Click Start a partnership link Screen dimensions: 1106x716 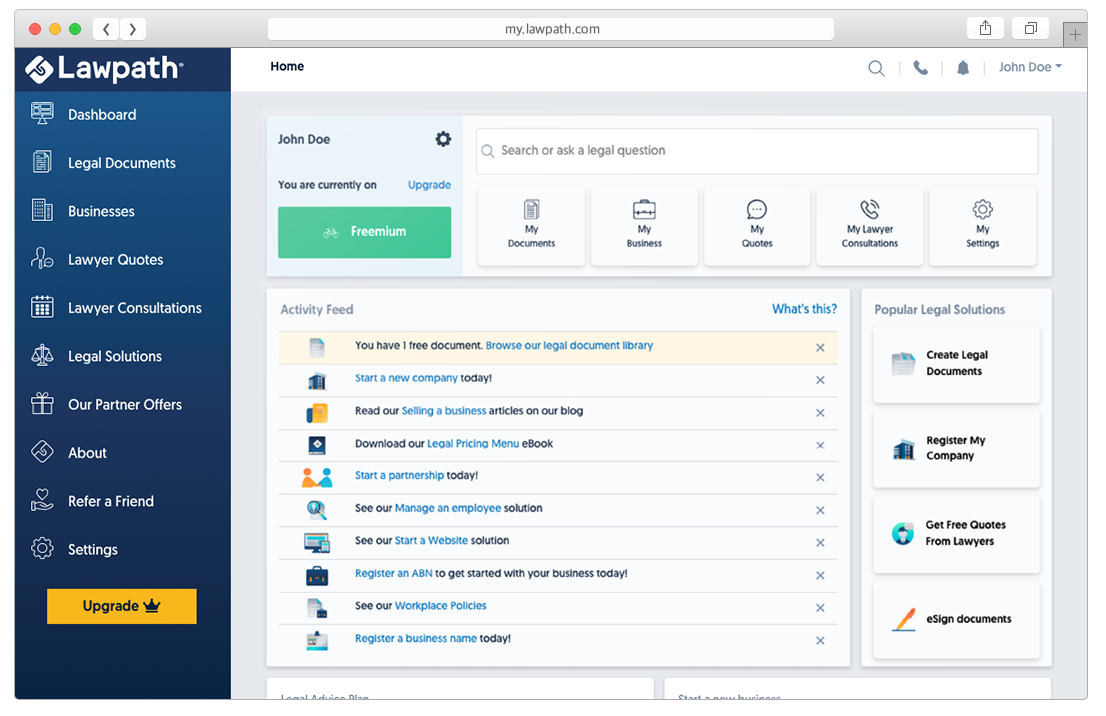(399, 475)
